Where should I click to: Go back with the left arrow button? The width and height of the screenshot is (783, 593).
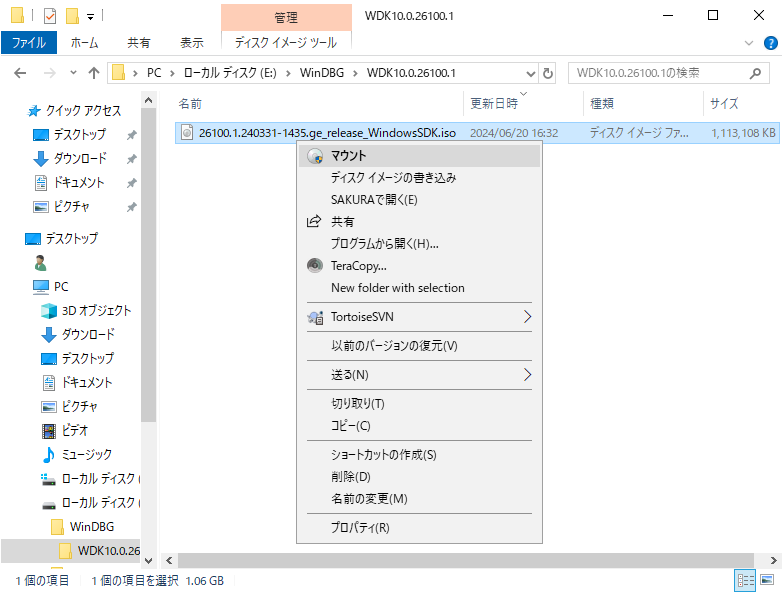[x=20, y=73]
